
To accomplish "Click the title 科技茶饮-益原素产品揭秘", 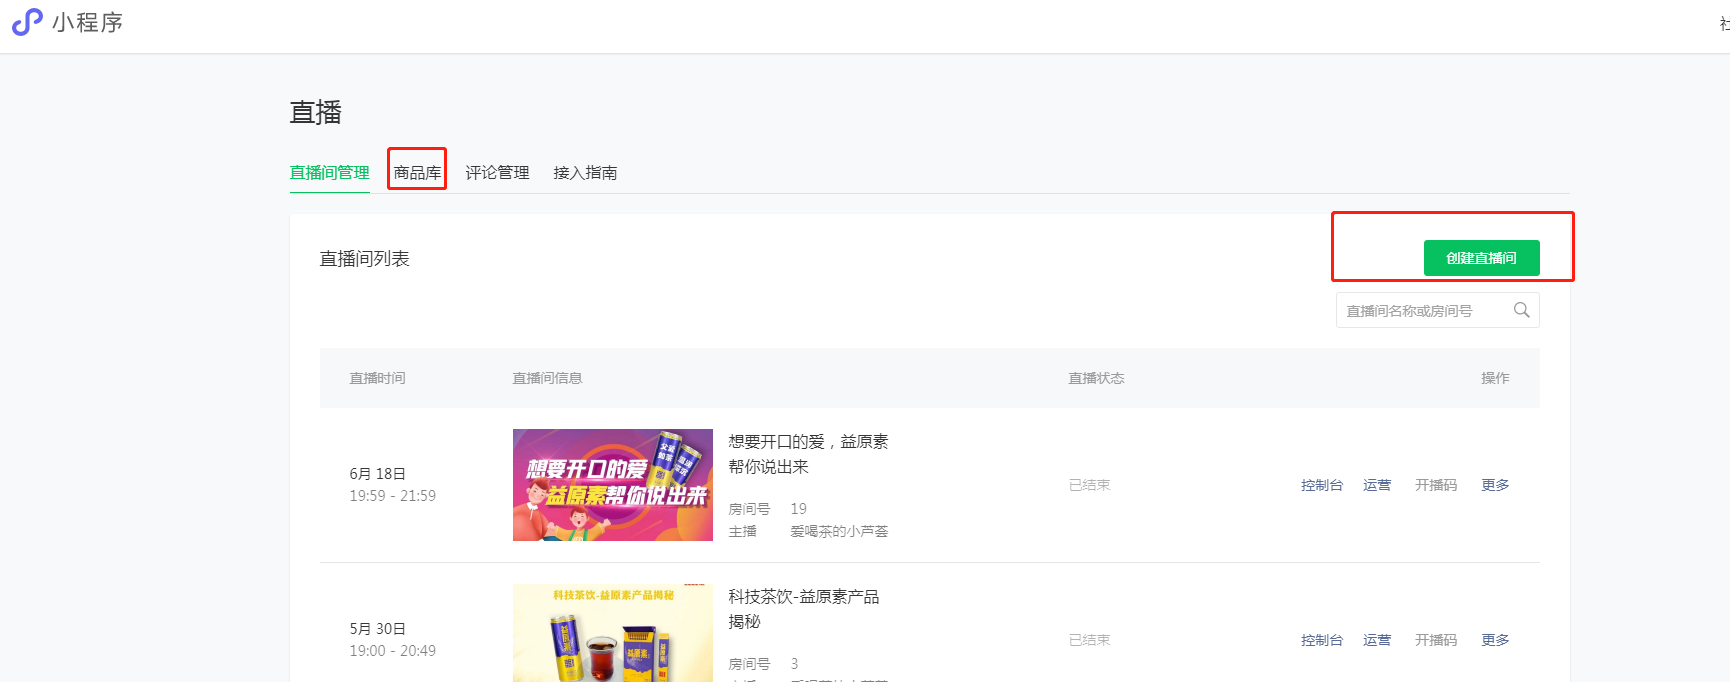I will [x=804, y=609].
